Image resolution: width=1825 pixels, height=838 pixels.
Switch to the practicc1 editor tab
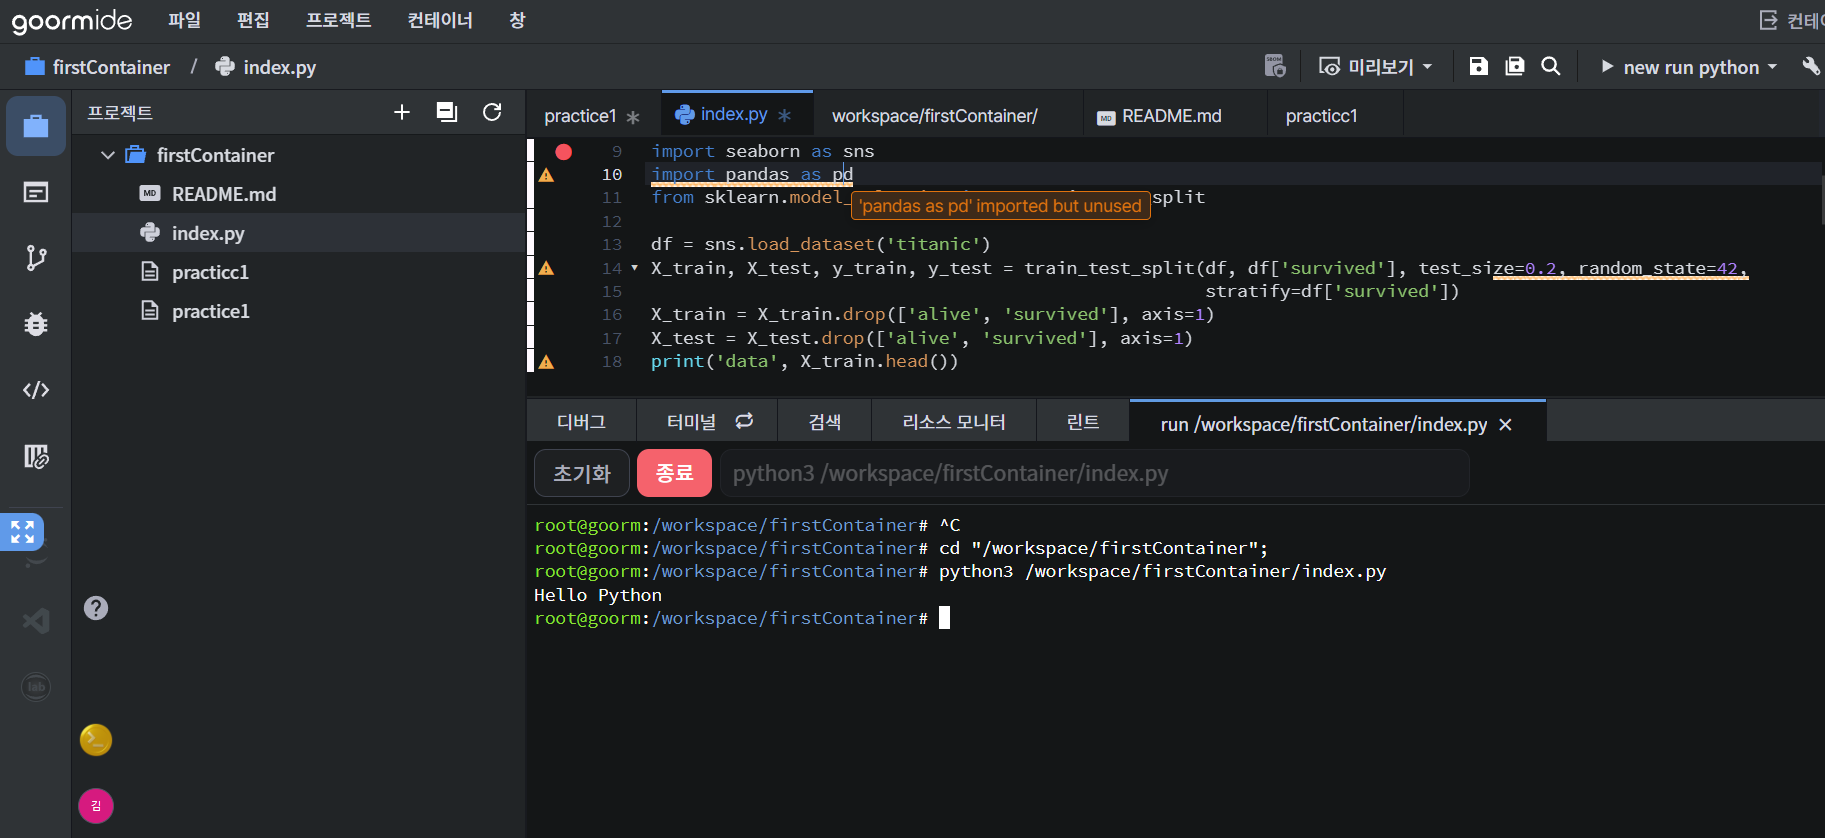[x=1335, y=116]
